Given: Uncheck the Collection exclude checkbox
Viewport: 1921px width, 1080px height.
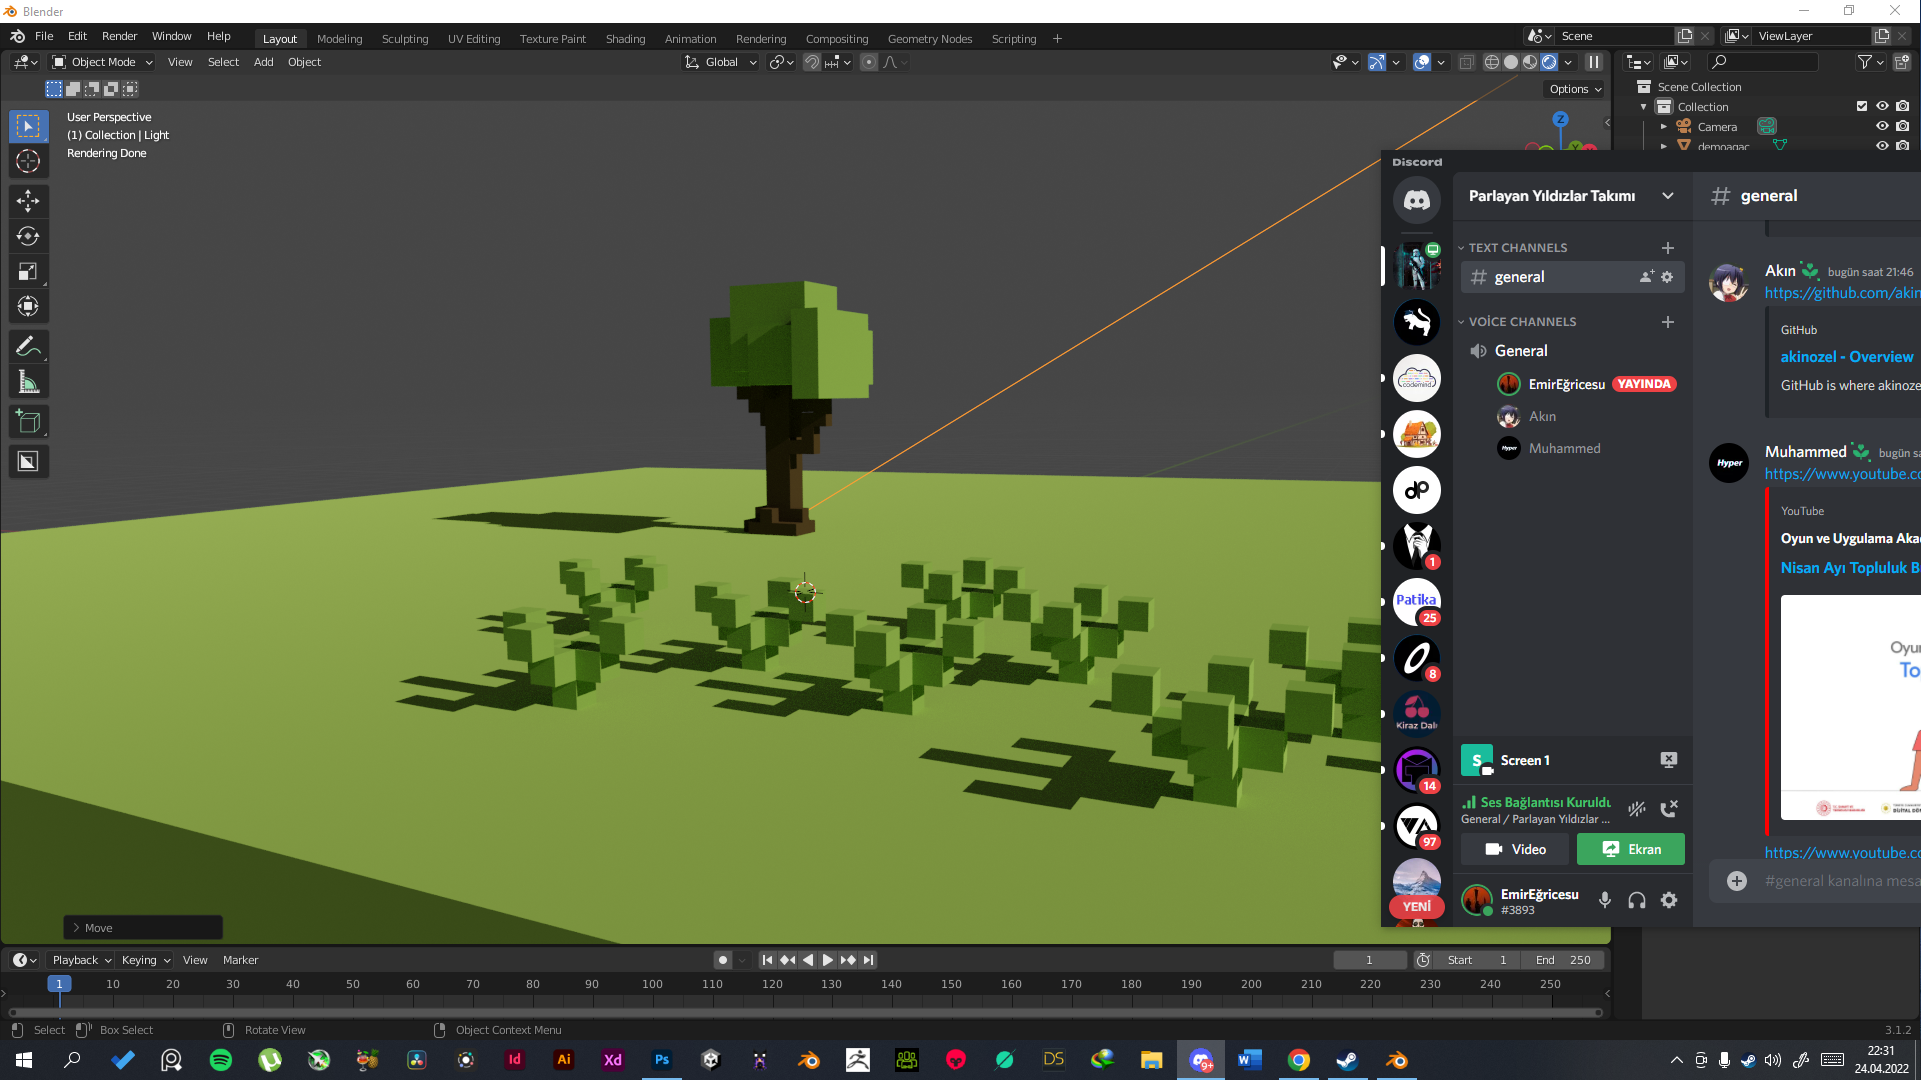Looking at the screenshot, I should tap(1861, 106).
